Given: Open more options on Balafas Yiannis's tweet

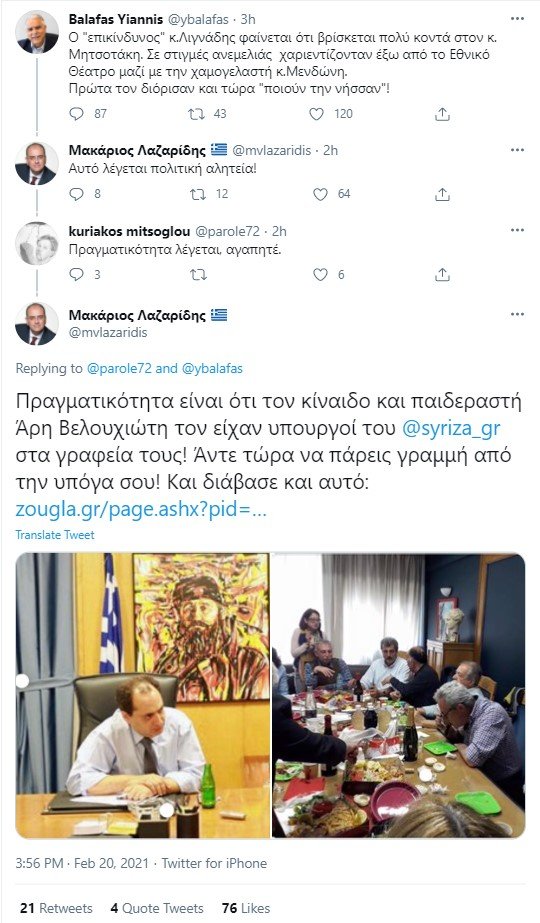Looking at the screenshot, I should tap(517, 19).
